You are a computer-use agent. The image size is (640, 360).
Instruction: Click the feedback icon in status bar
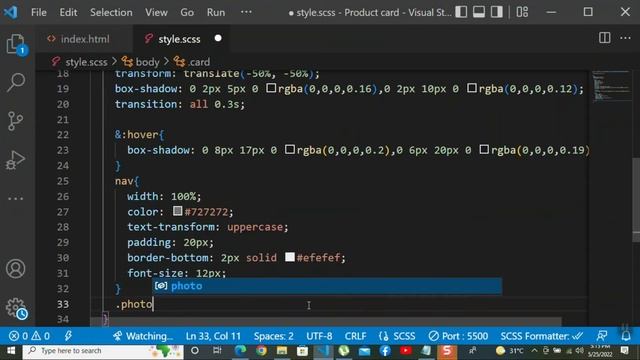tap(602, 336)
